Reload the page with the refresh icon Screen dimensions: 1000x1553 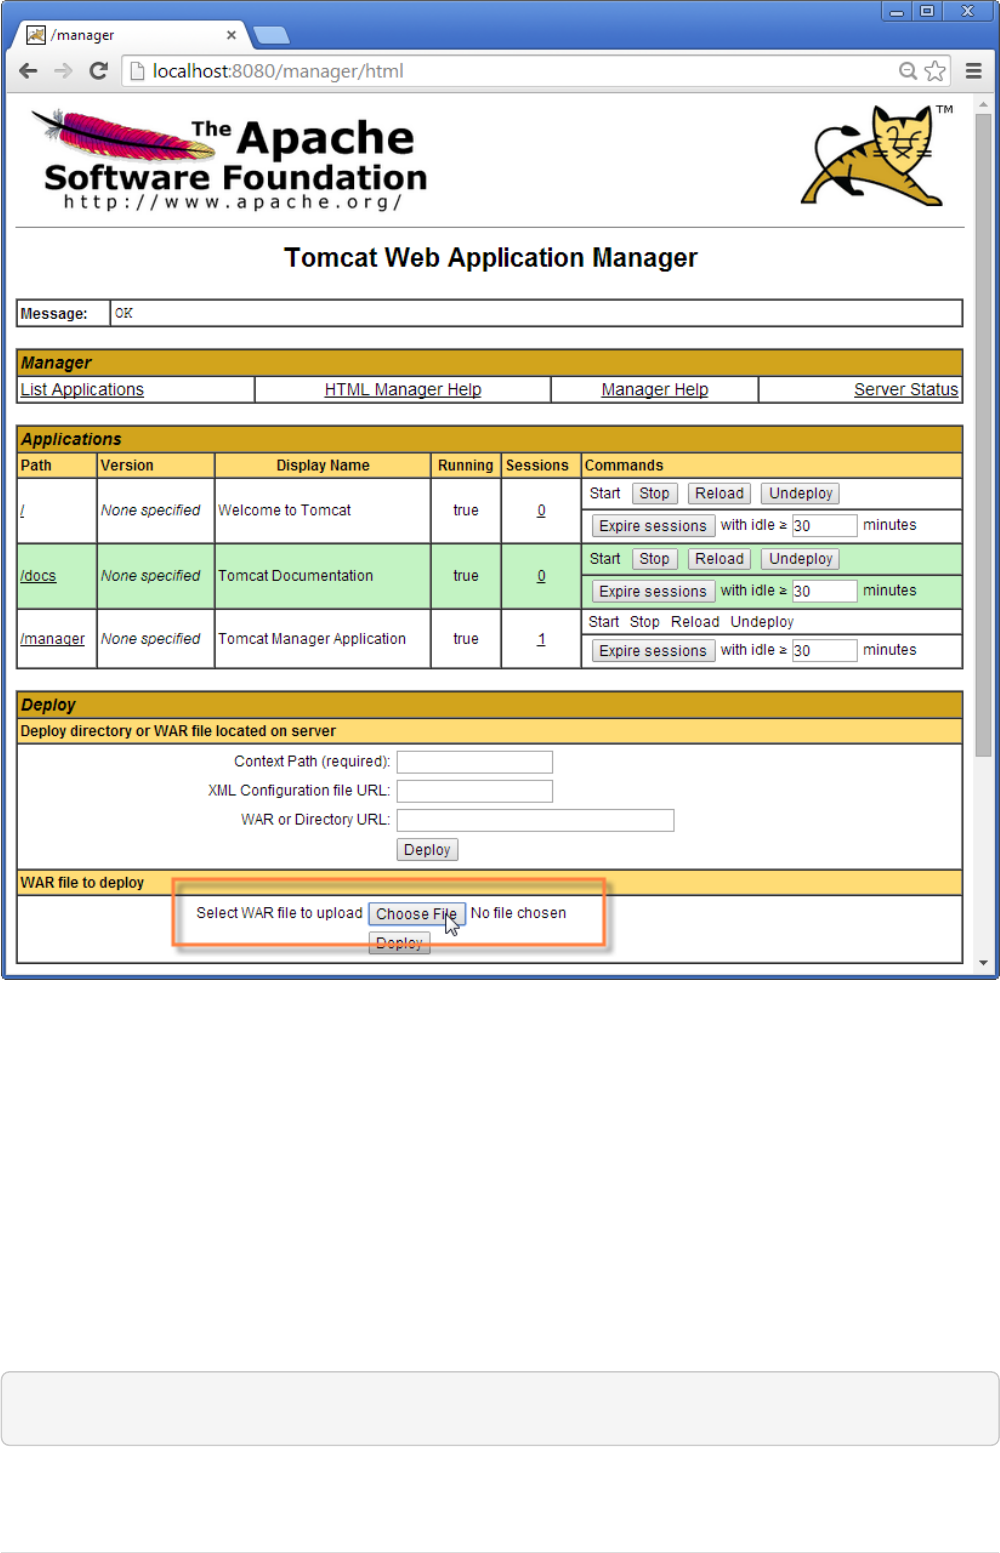pyautogui.click(x=98, y=71)
